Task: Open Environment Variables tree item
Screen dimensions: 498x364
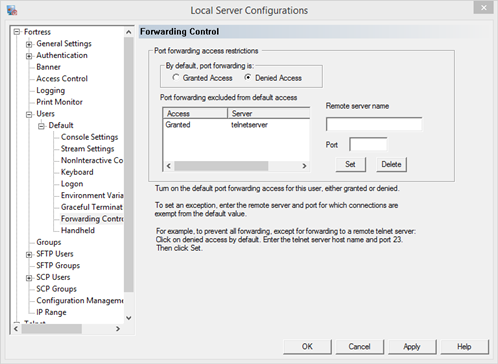Action: (x=92, y=195)
